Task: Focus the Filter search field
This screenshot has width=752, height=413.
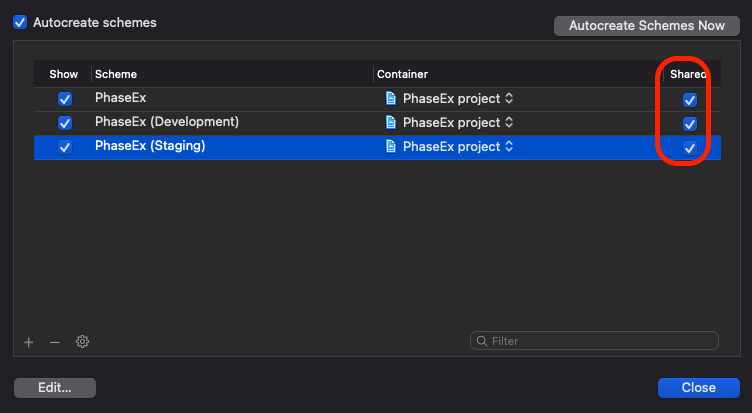Action: [600, 341]
